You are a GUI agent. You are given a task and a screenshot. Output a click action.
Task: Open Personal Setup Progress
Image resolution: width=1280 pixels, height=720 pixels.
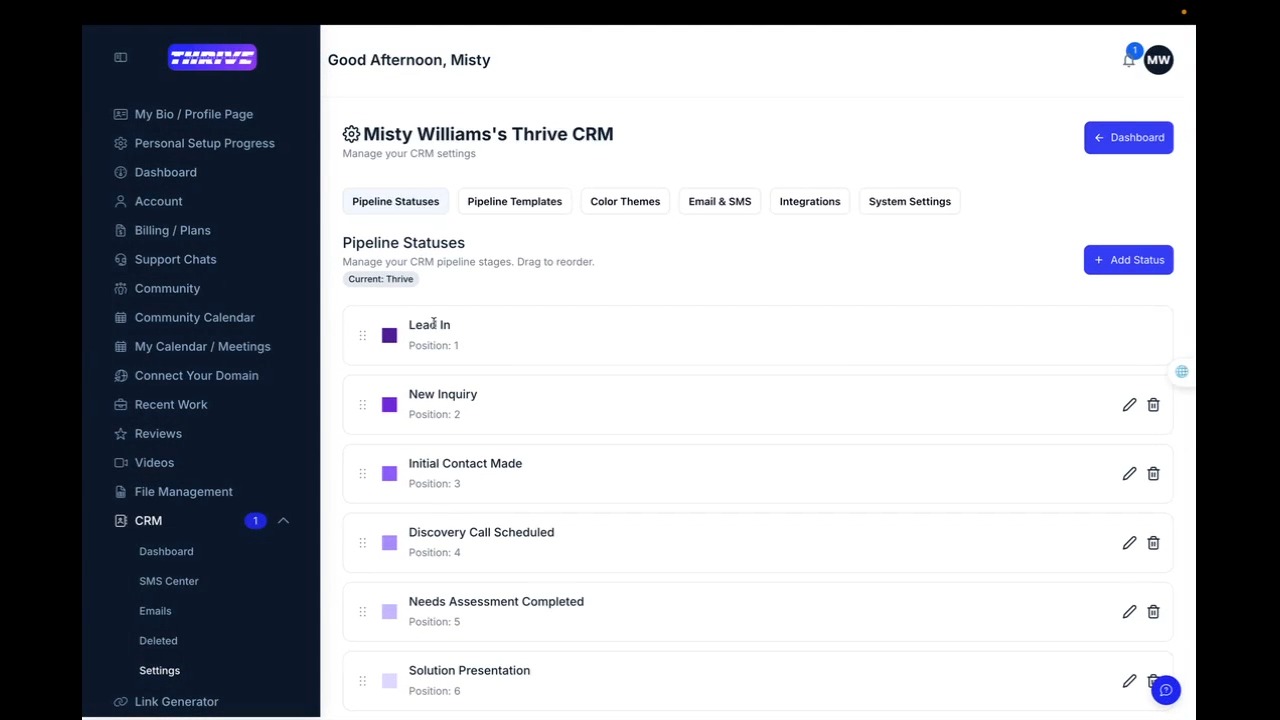pyautogui.click(x=205, y=143)
